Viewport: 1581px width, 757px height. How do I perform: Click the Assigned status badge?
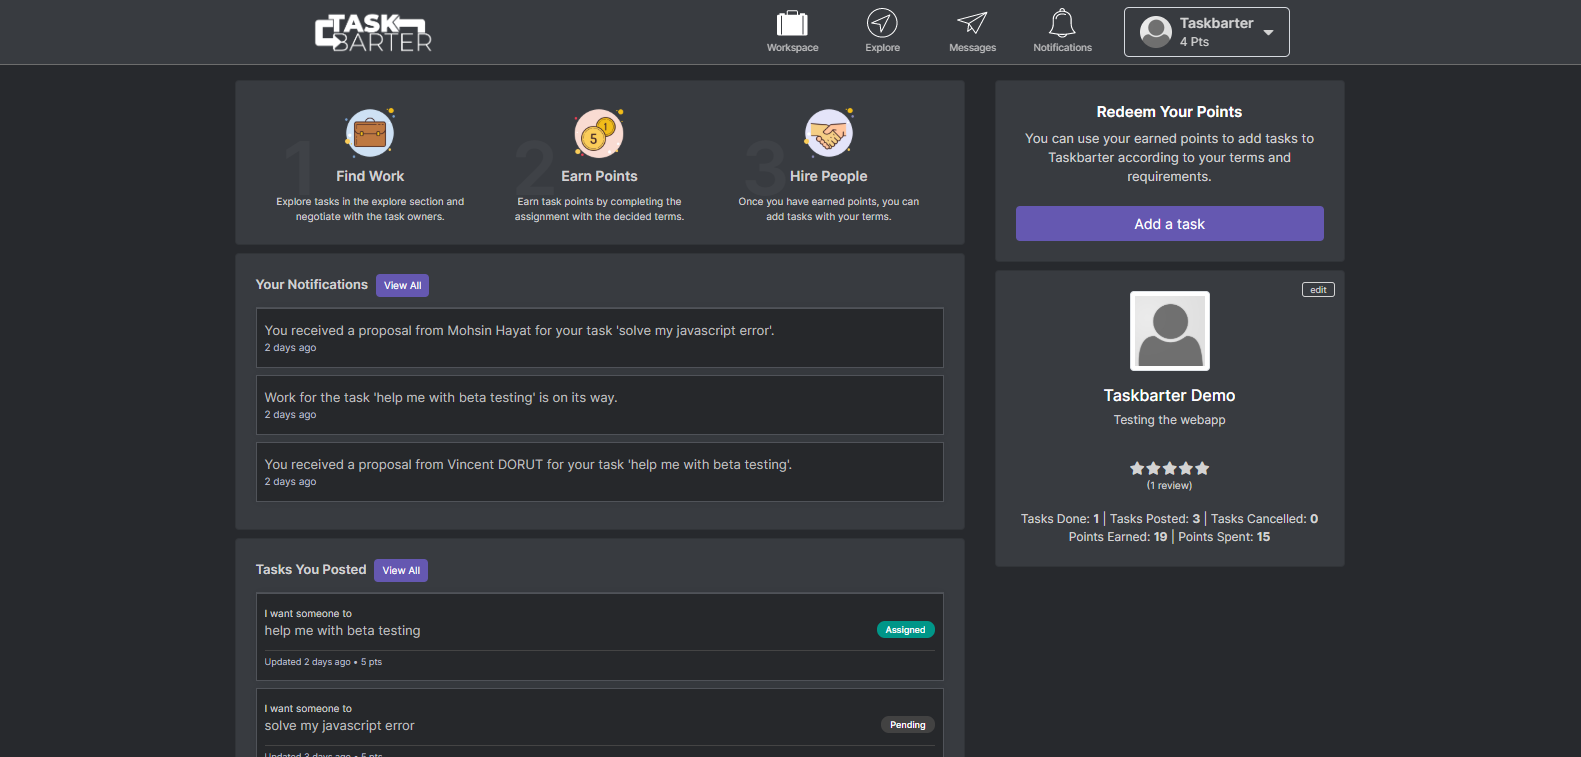(x=906, y=630)
